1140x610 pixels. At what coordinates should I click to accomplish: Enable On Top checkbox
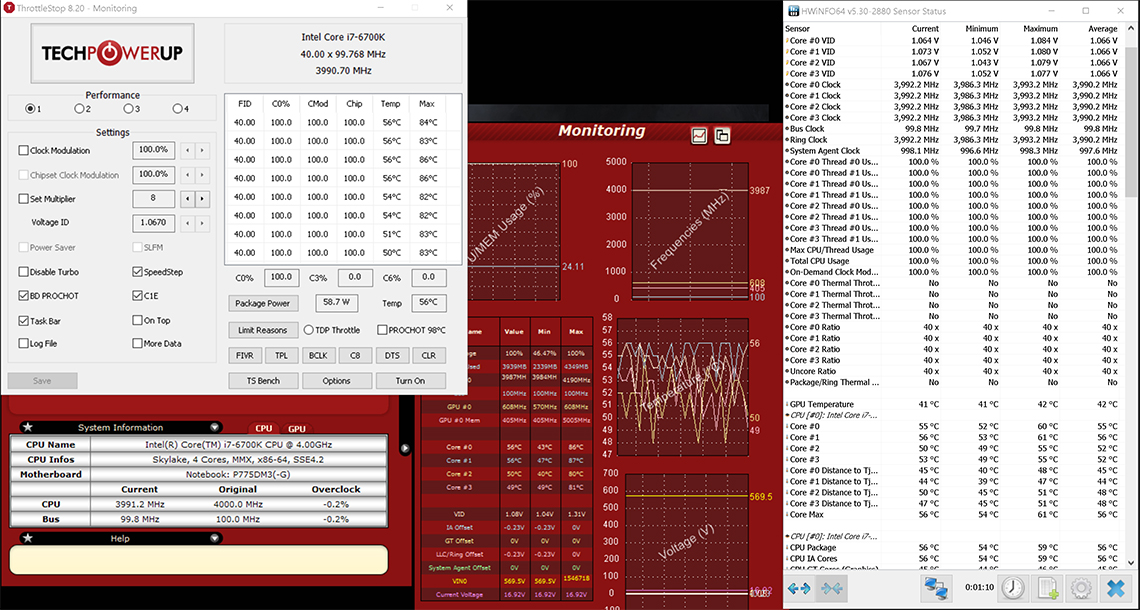pyautogui.click(x=137, y=321)
